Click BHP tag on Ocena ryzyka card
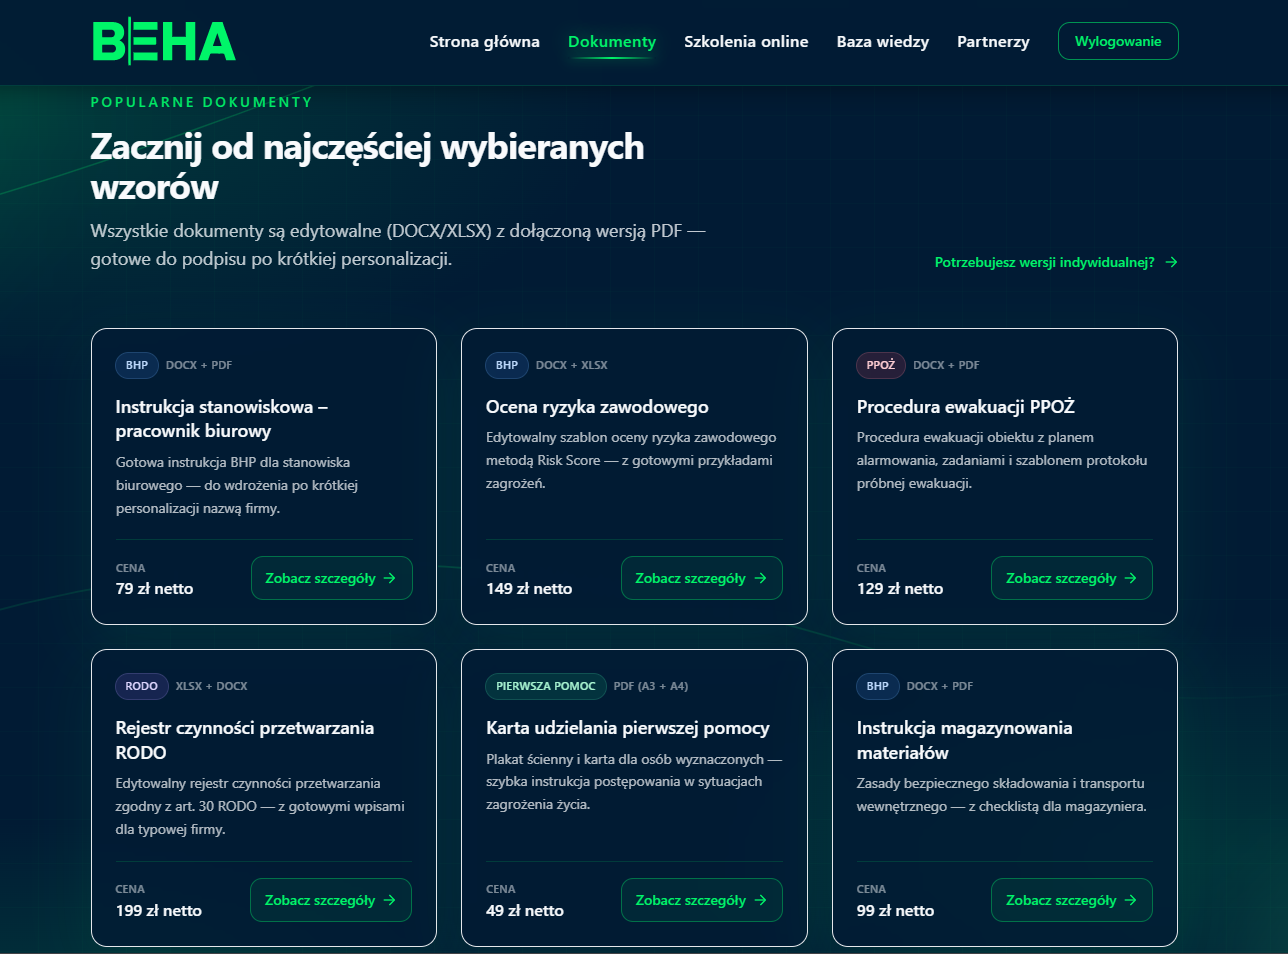The height and width of the screenshot is (954, 1288). (507, 365)
